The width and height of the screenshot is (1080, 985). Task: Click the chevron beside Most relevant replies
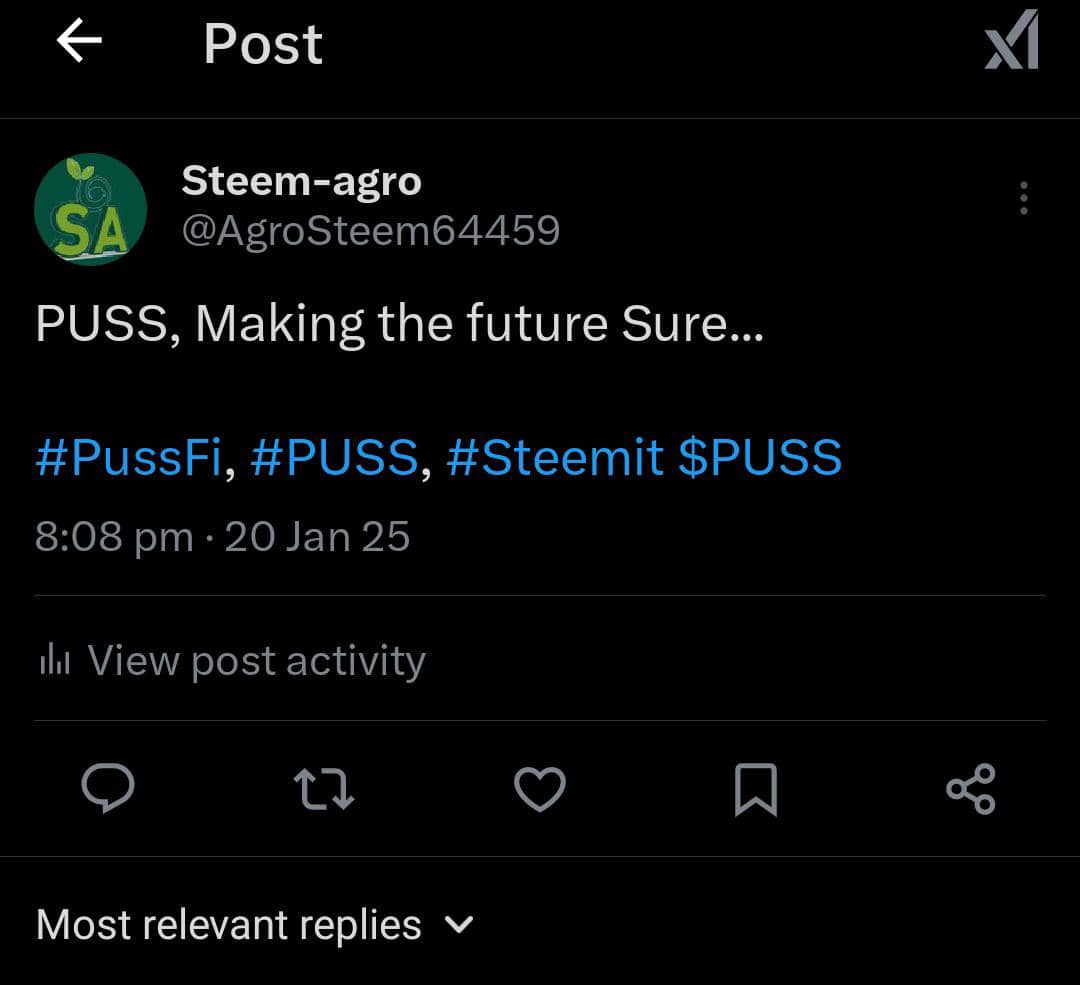click(x=458, y=924)
